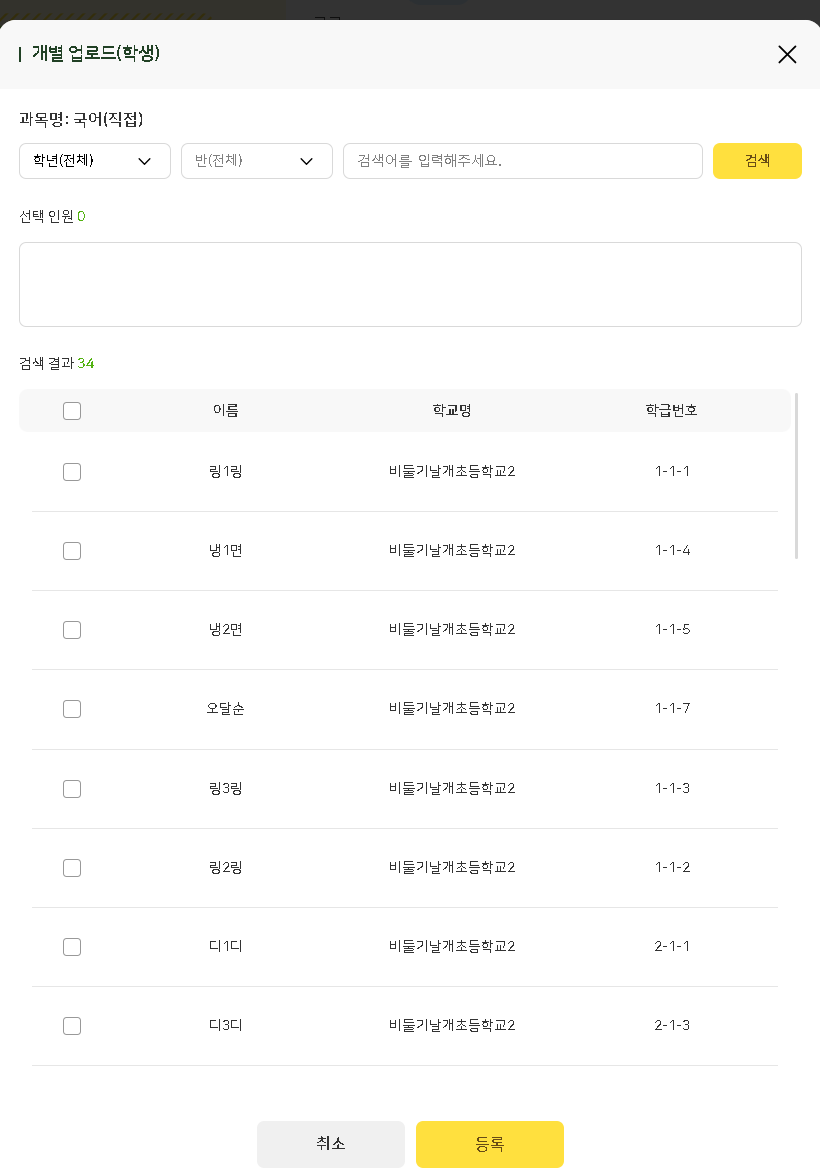Tick the checkbox next to 오달순
820x1172 pixels.
coord(72,709)
